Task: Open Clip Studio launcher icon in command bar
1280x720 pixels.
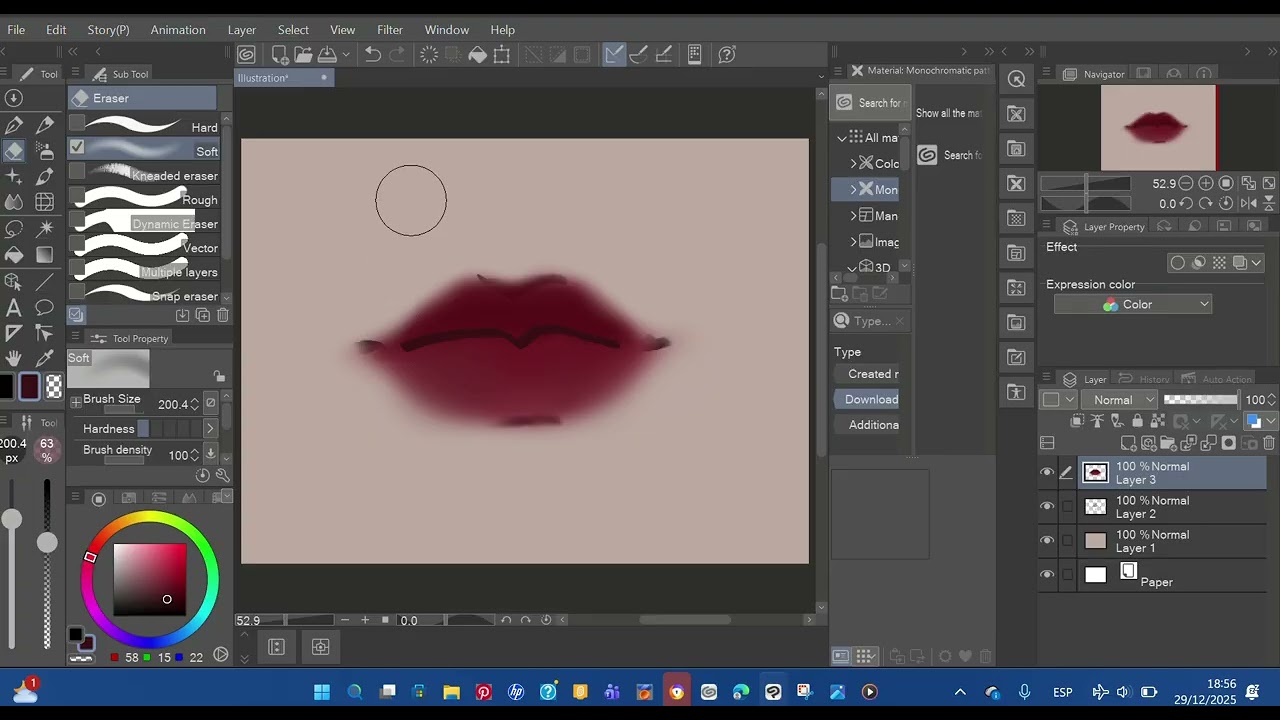Action: [247, 54]
